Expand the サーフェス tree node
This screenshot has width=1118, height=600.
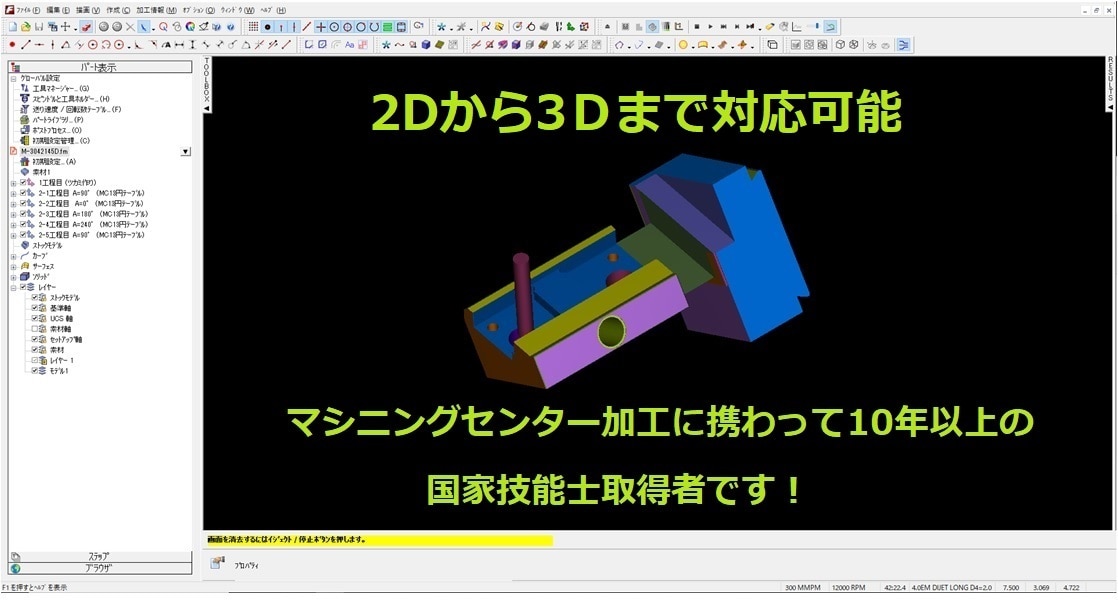point(14,267)
